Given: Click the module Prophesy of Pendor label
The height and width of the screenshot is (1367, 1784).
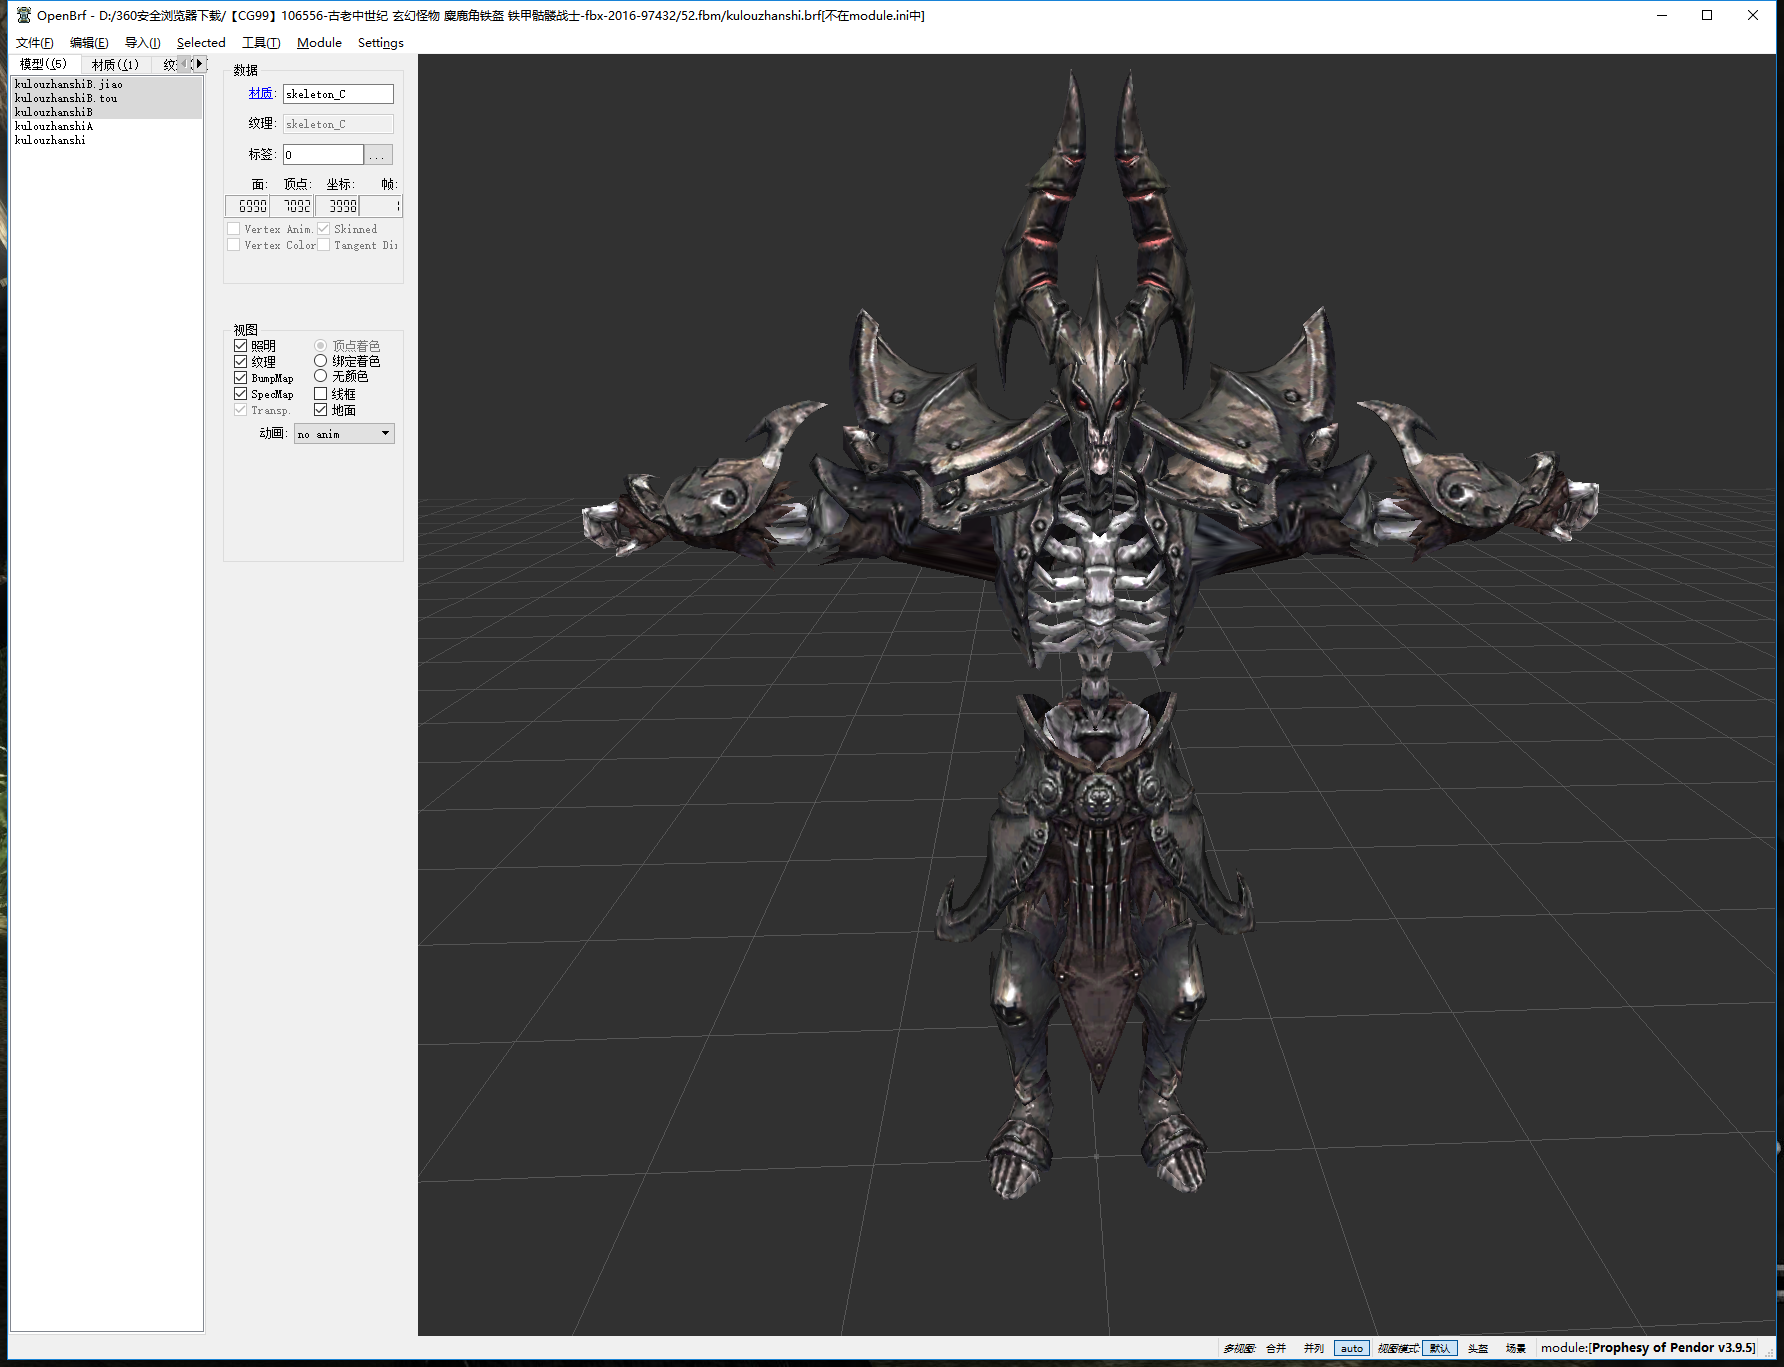Looking at the screenshot, I should coord(1648,1348).
